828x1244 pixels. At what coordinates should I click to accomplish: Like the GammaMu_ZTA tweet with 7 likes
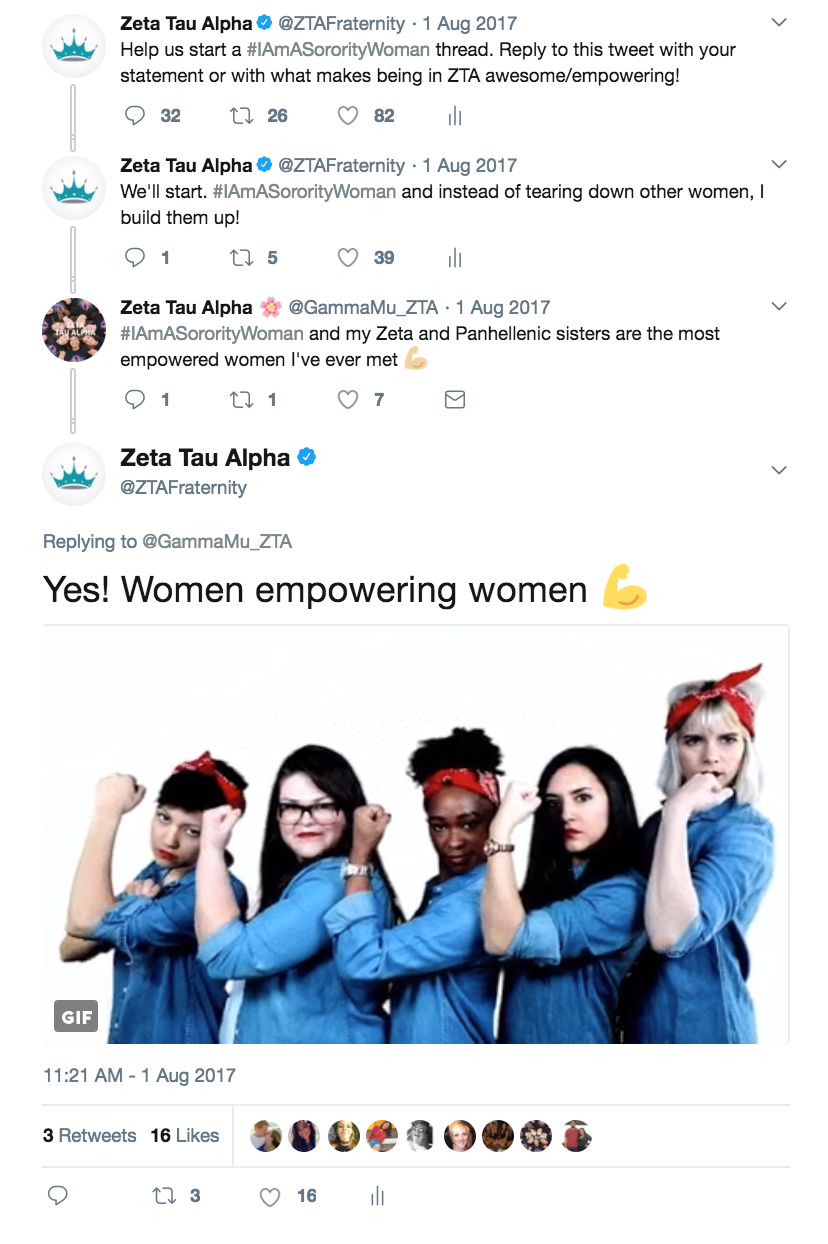pyautogui.click(x=347, y=400)
